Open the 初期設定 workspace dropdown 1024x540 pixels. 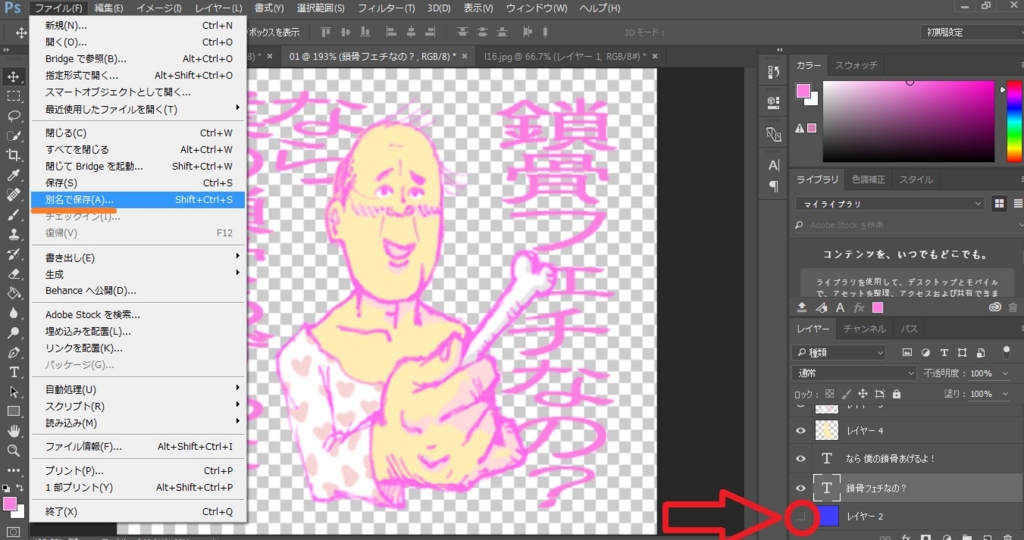pyautogui.click(x=973, y=32)
